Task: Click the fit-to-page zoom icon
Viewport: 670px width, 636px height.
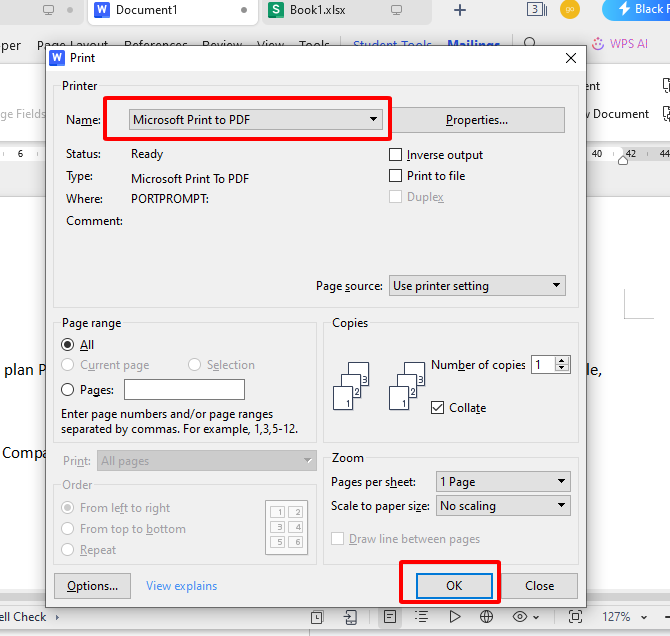Action: coord(575,617)
